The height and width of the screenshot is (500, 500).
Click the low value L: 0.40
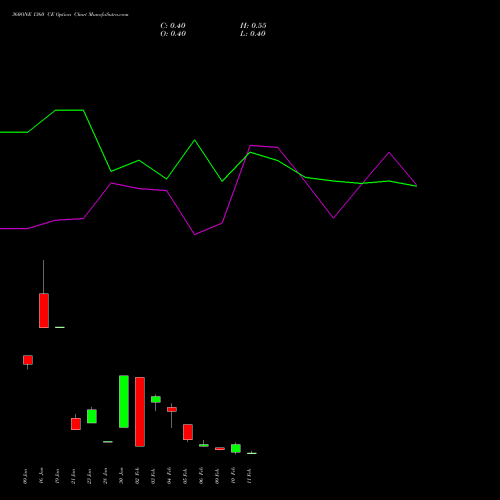pos(253,34)
